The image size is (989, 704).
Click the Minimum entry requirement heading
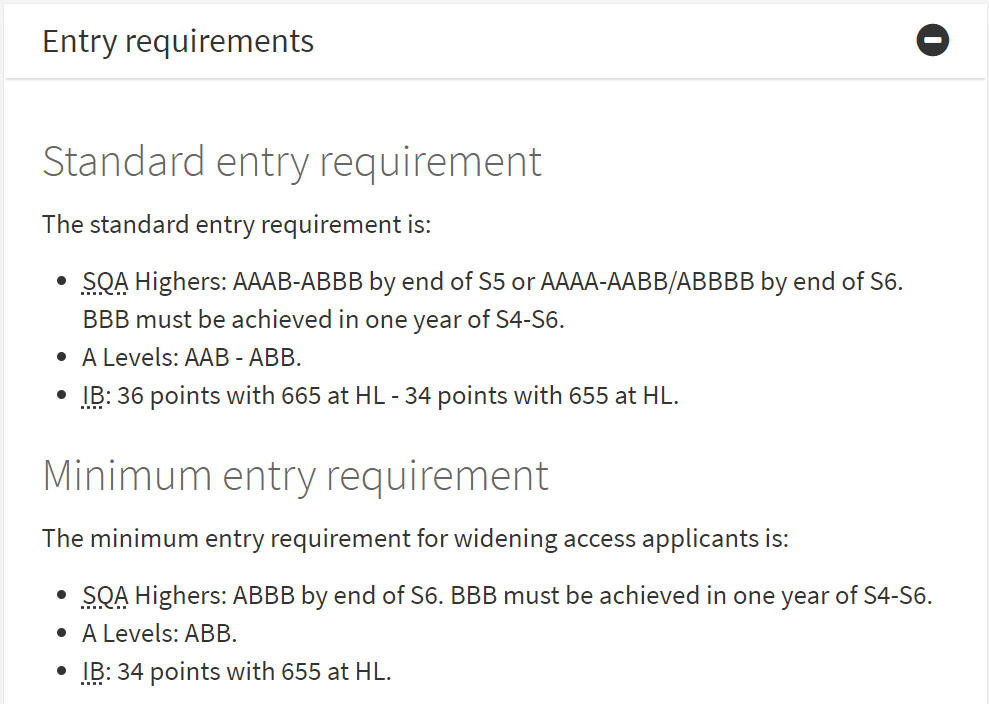[296, 476]
